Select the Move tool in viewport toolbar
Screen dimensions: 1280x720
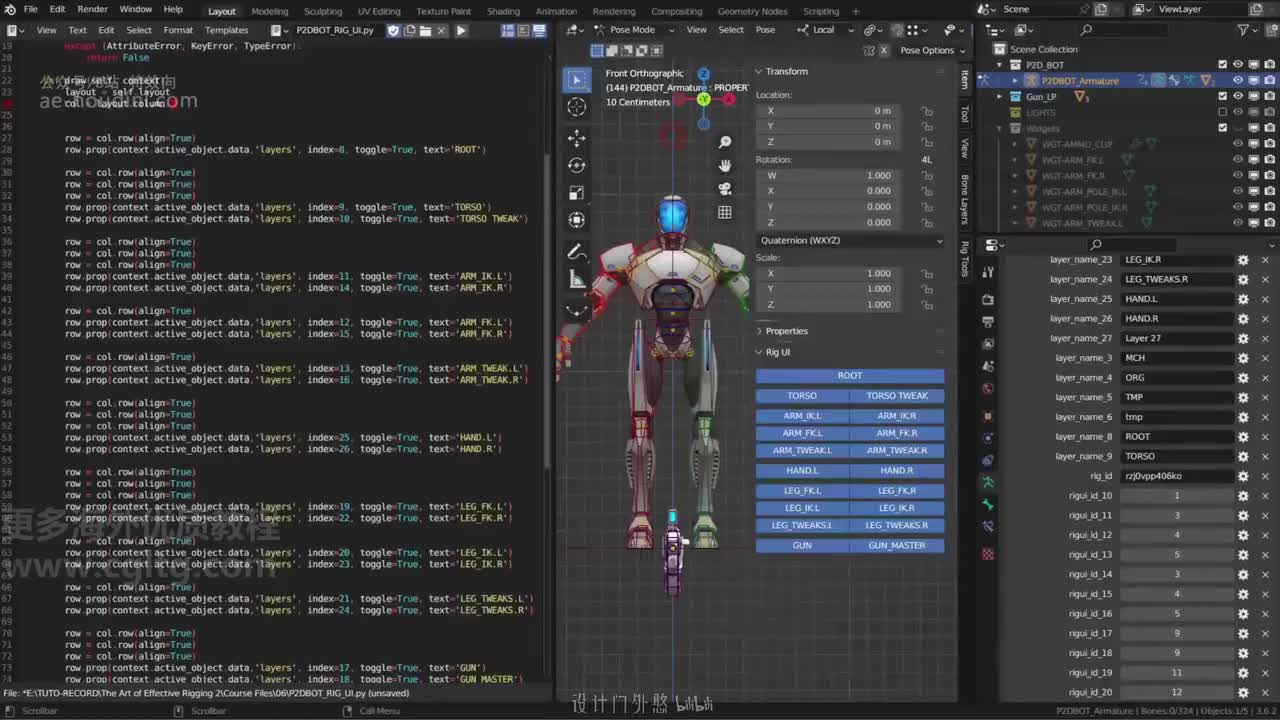pos(577,137)
